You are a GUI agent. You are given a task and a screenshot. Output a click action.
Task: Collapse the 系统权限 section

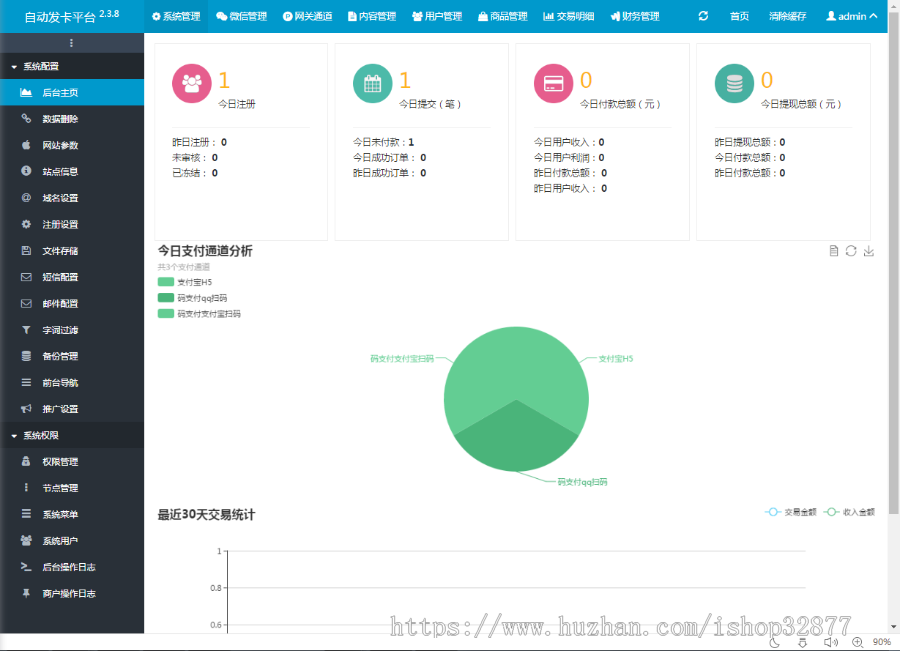[x=40, y=435]
